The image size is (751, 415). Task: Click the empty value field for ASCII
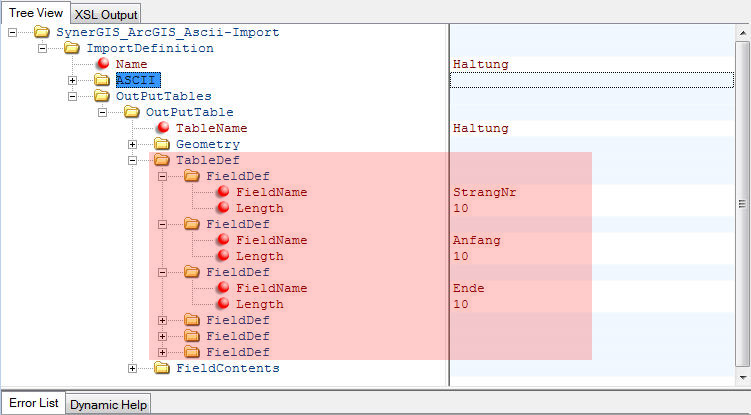[592, 80]
